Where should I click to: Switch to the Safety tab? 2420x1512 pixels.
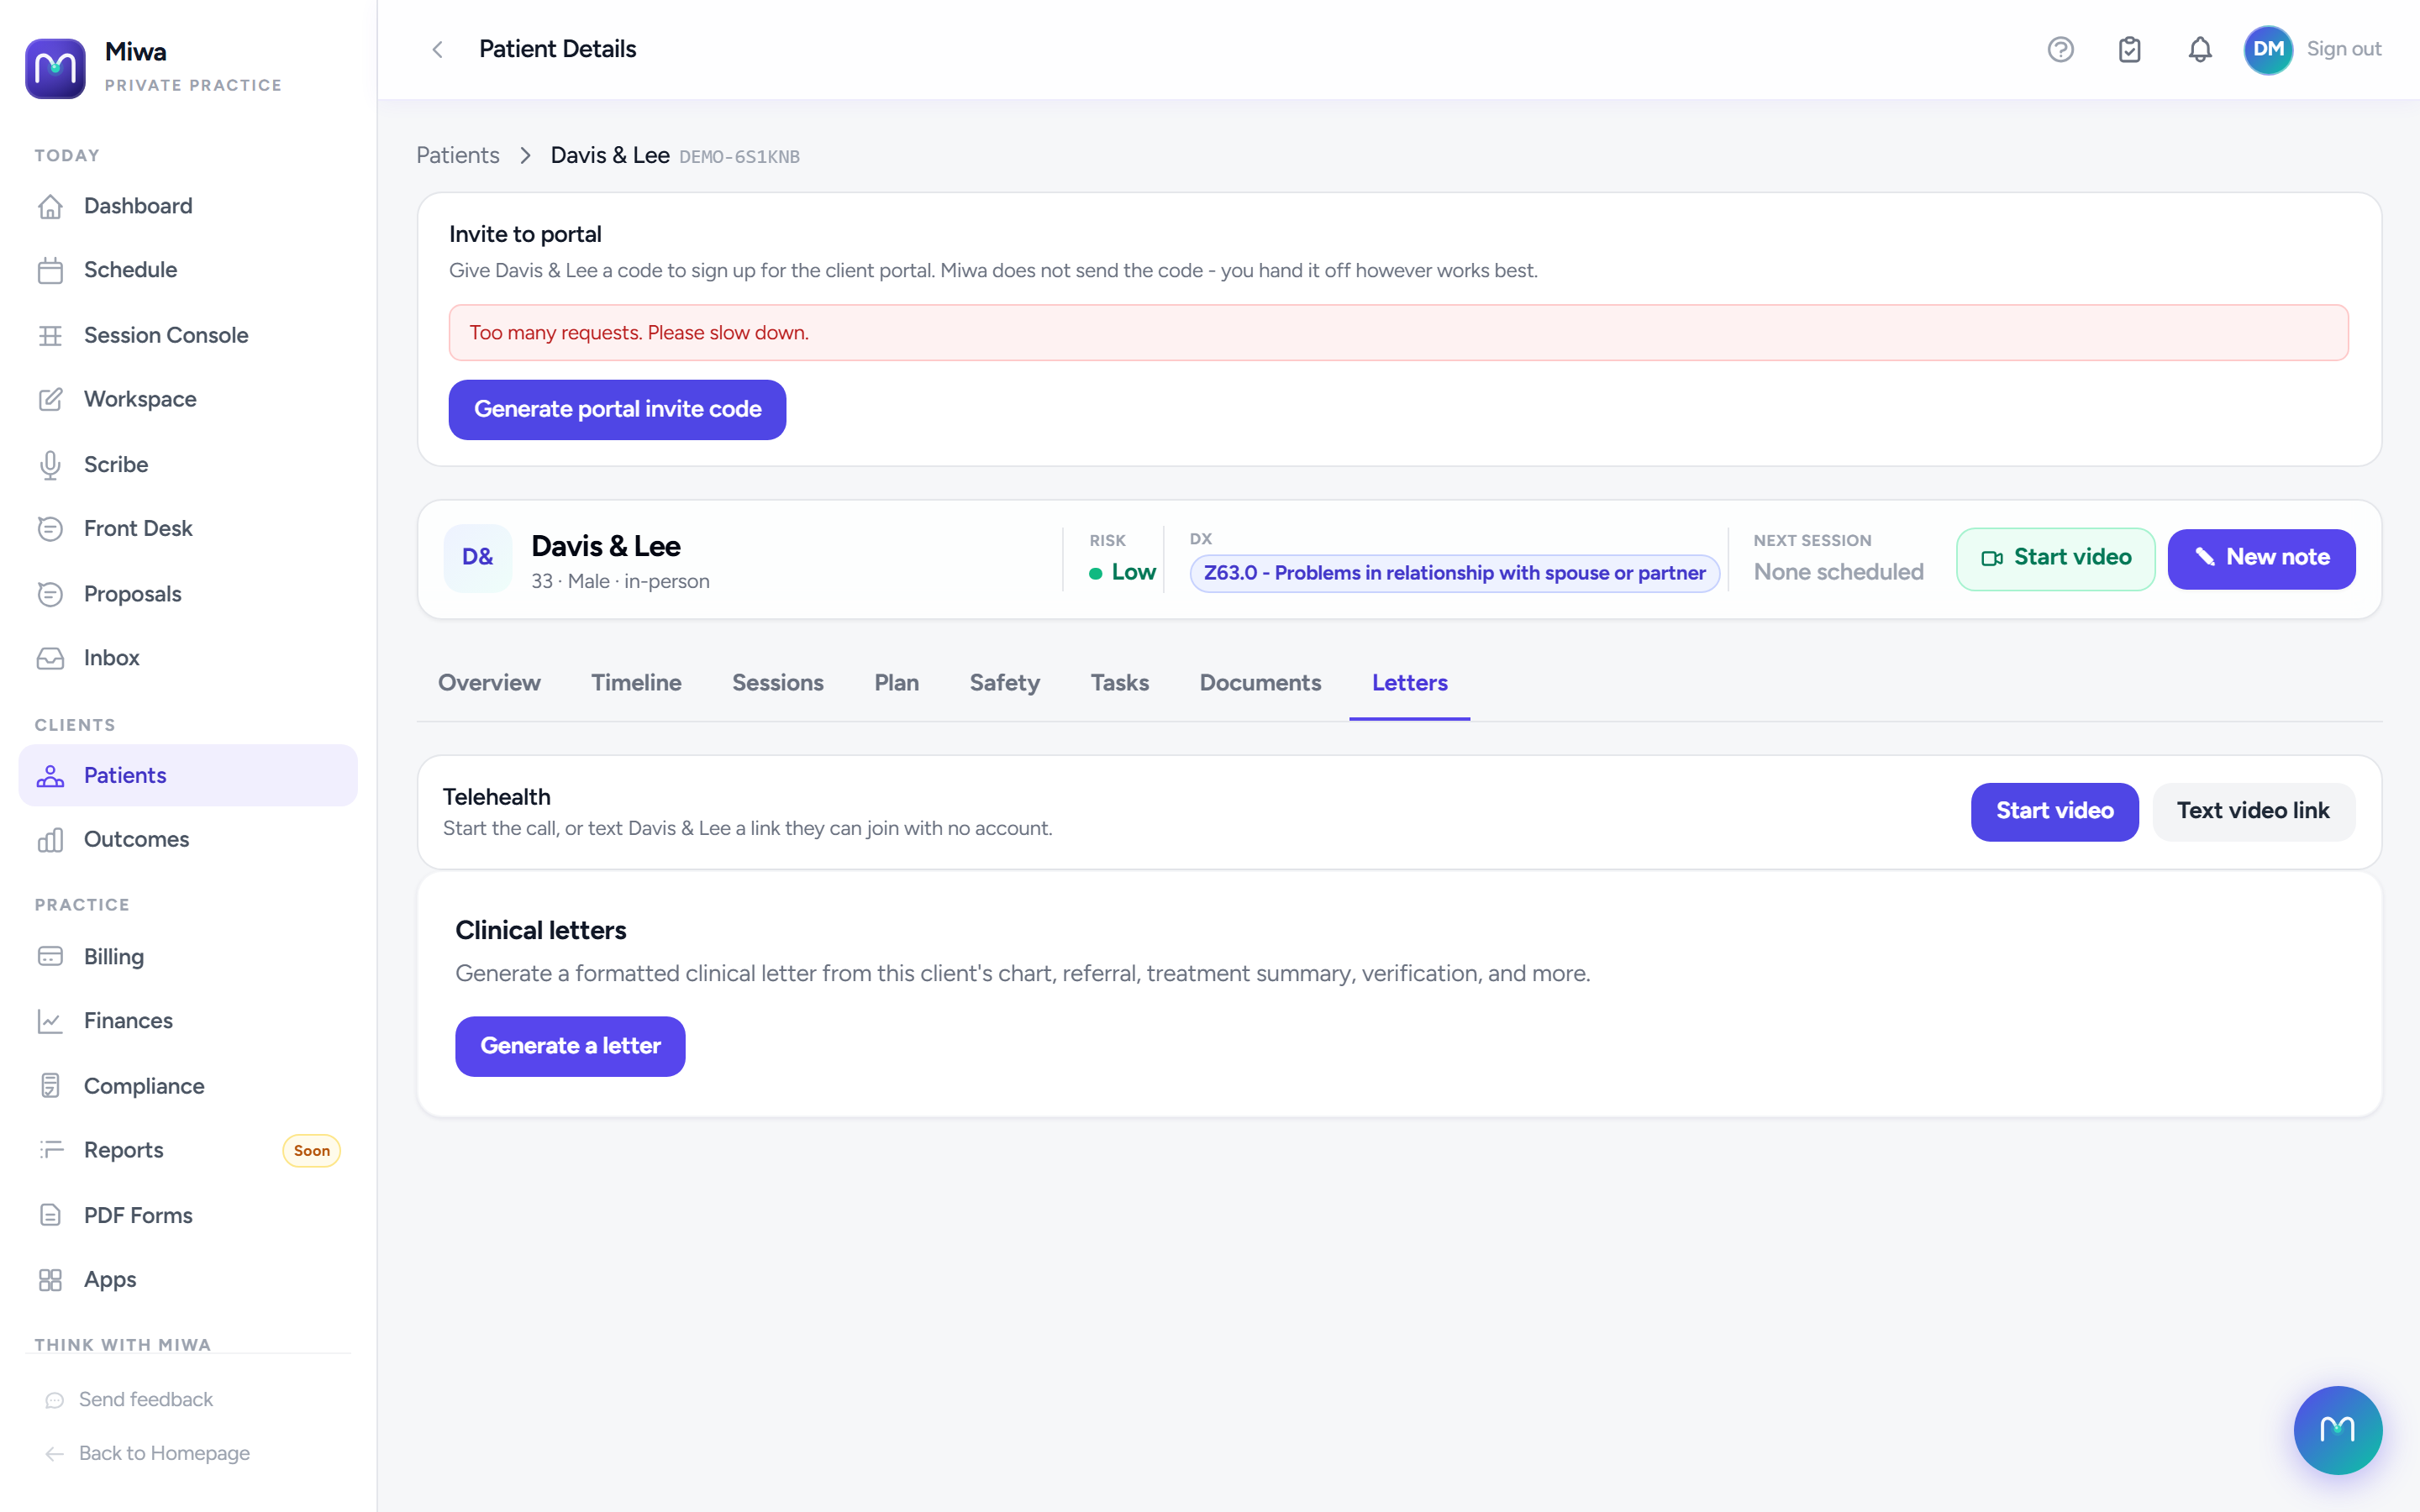pos(1004,683)
